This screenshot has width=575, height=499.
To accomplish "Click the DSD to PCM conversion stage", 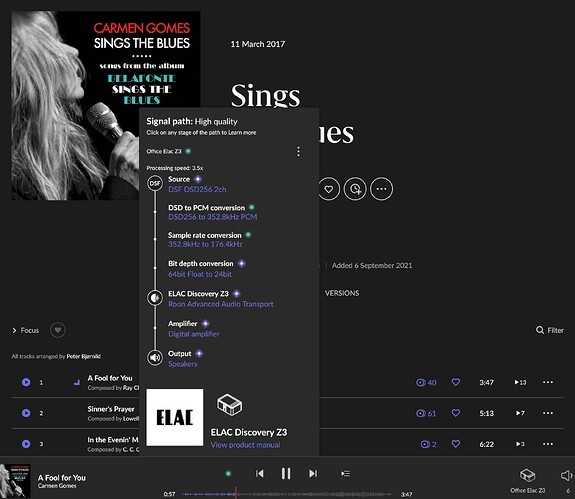I will (213, 212).
